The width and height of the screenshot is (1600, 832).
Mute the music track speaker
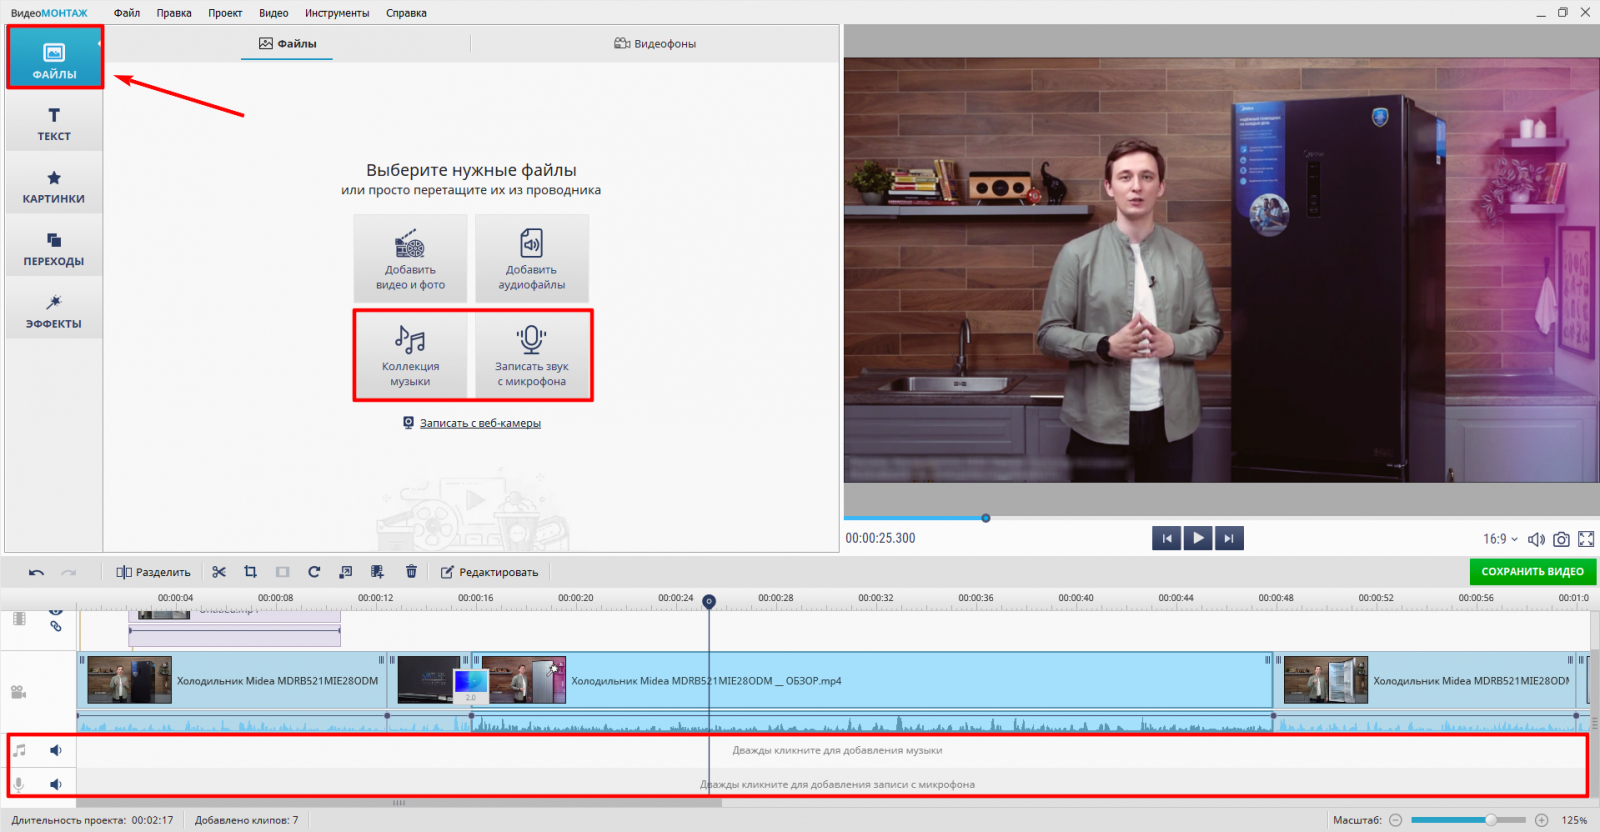pos(56,750)
